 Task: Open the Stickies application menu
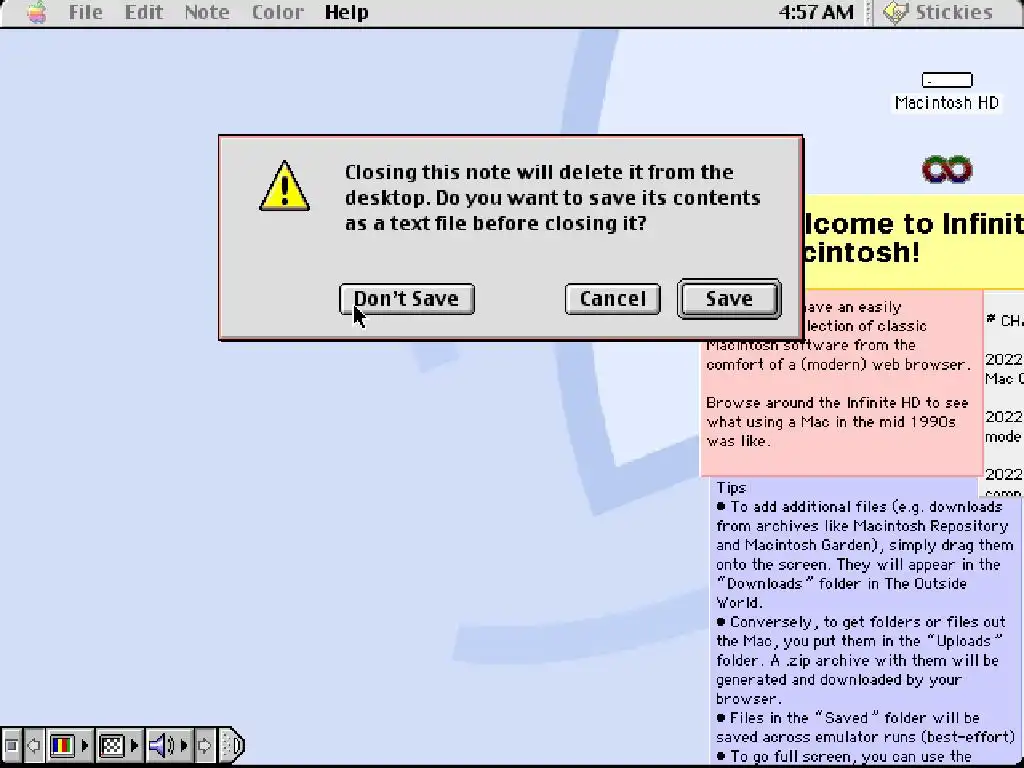(x=938, y=12)
